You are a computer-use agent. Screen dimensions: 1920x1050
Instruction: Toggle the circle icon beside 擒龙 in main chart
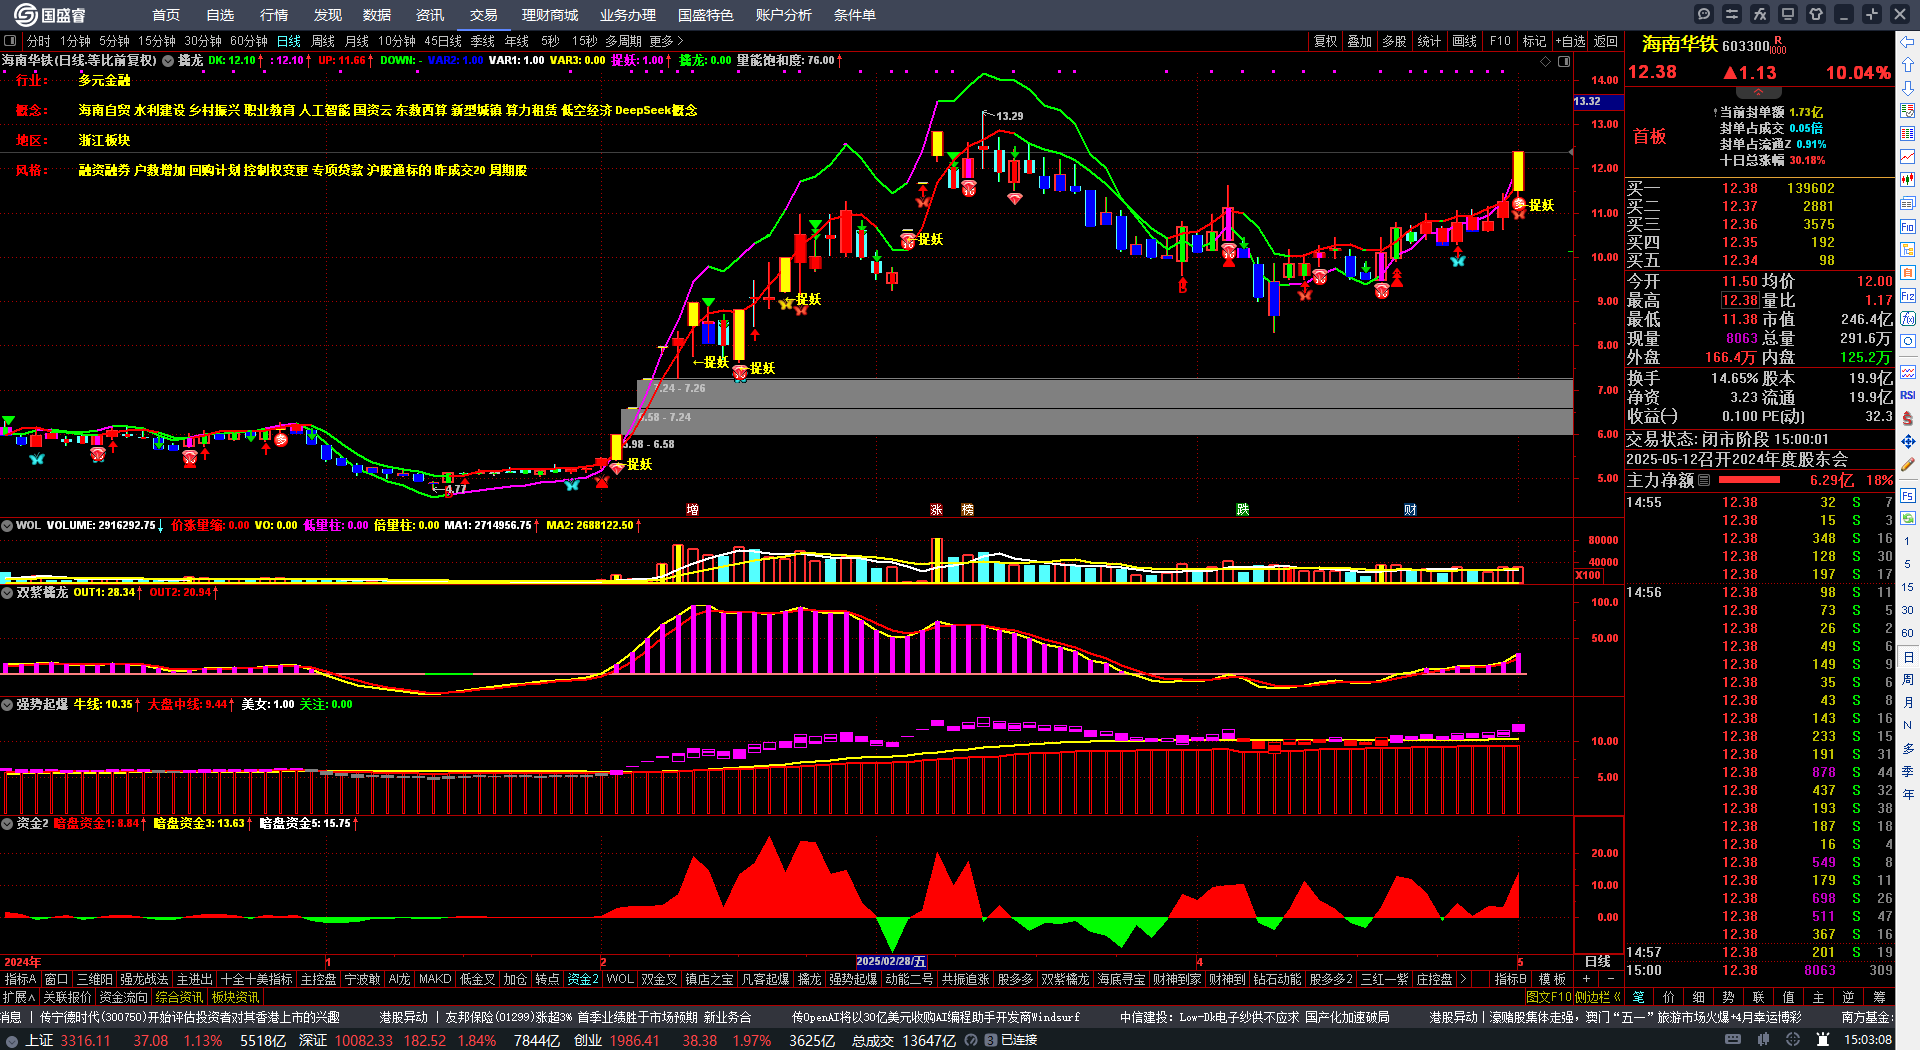click(x=168, y=61)
